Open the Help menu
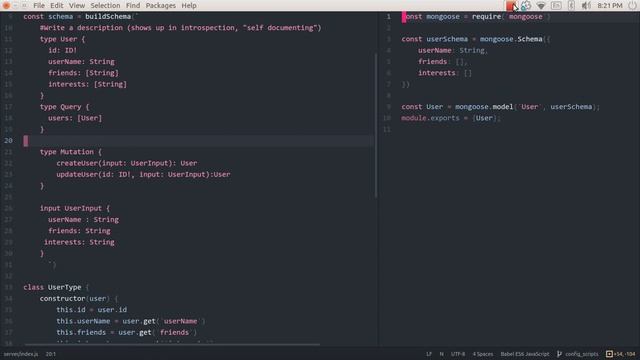Screen dimensions: 640x360 [189, 5]
